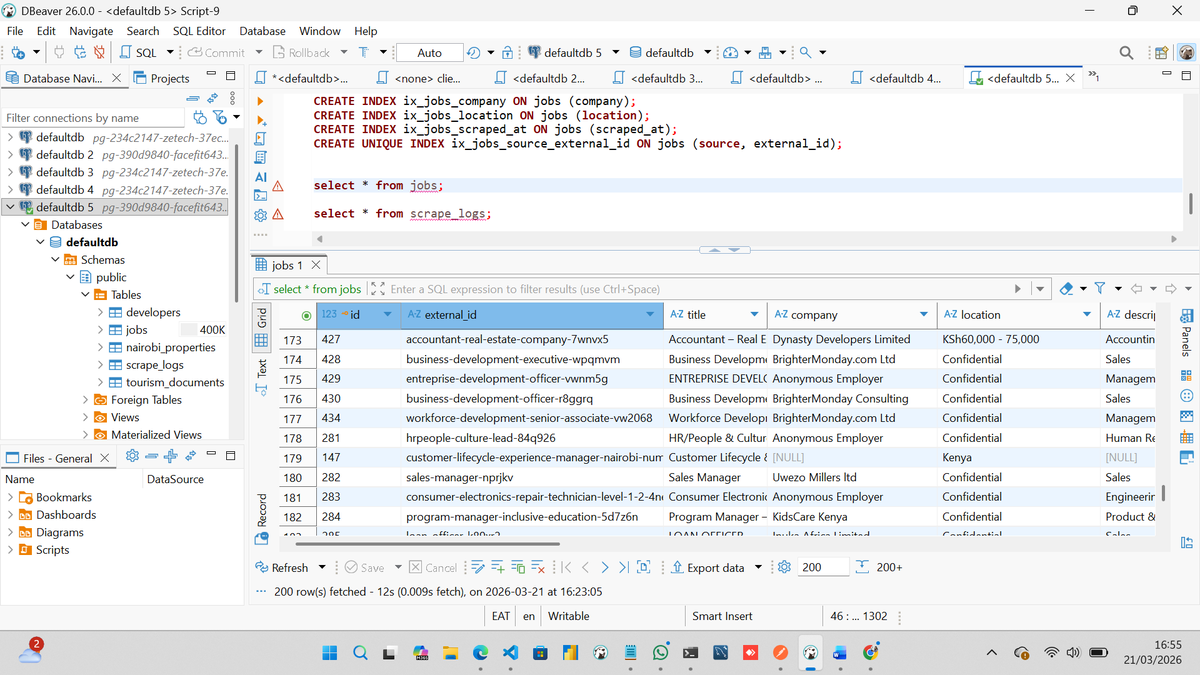1200x675 pixels.
Task: Open the external_id column filter dropdown
Action: (x=651, y=315)
